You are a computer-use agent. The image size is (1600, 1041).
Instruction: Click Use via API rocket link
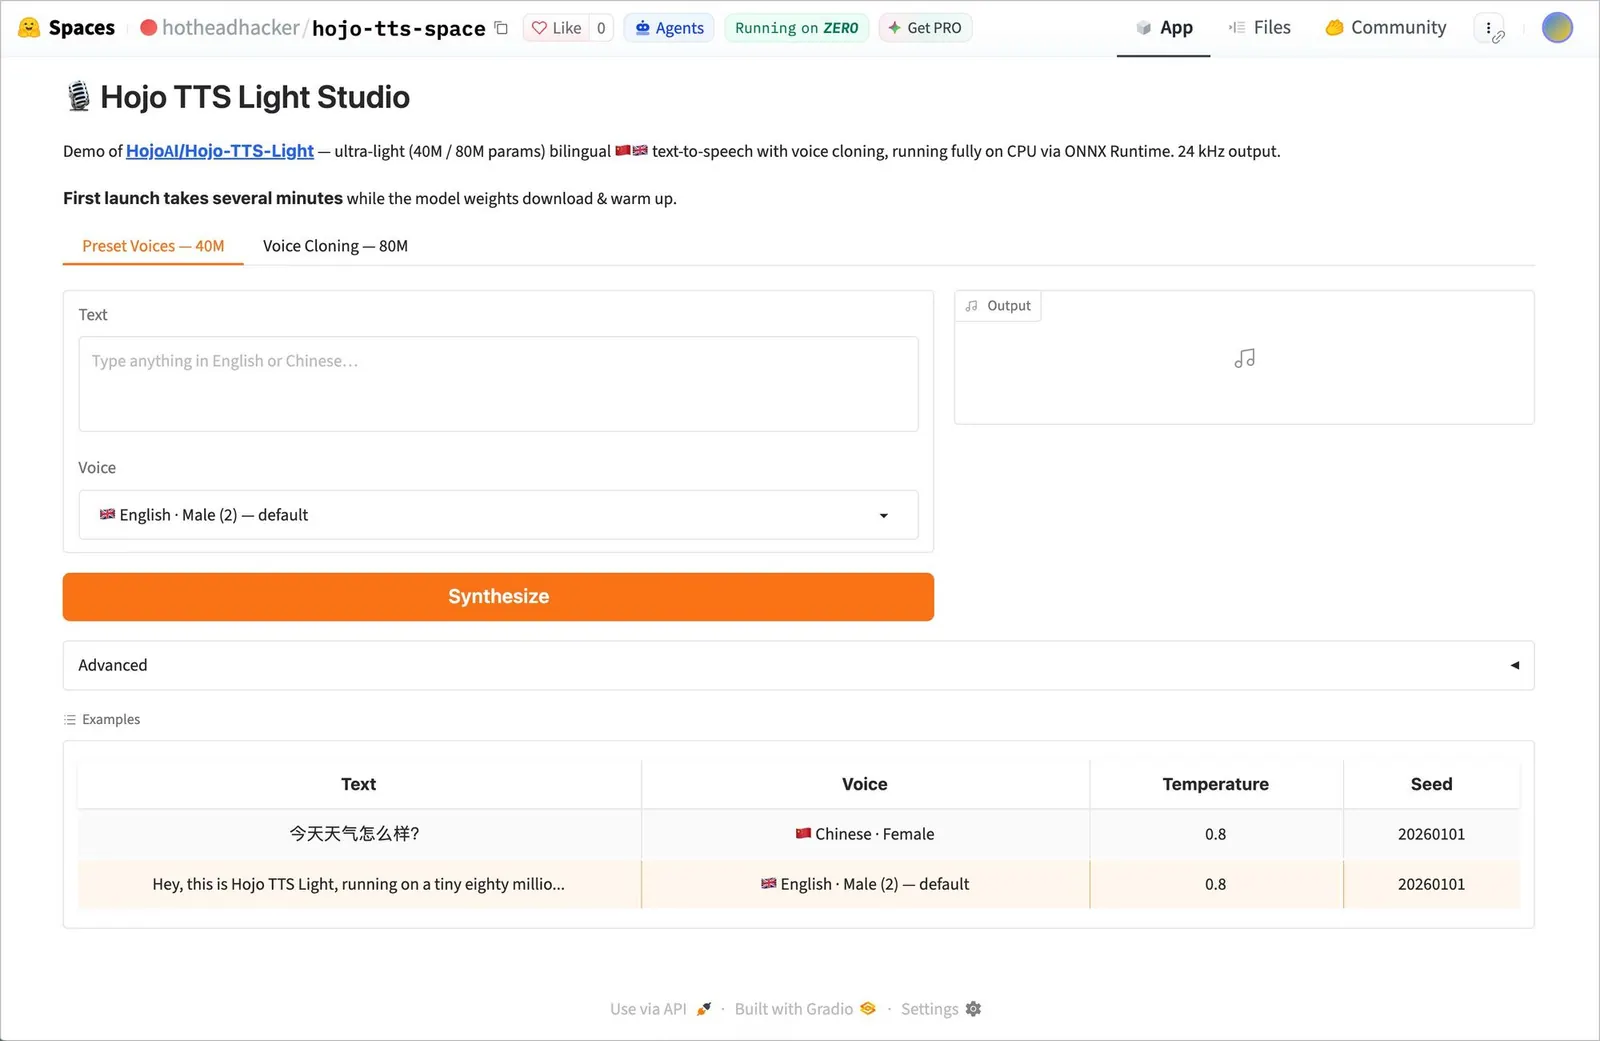(661, 1009)
